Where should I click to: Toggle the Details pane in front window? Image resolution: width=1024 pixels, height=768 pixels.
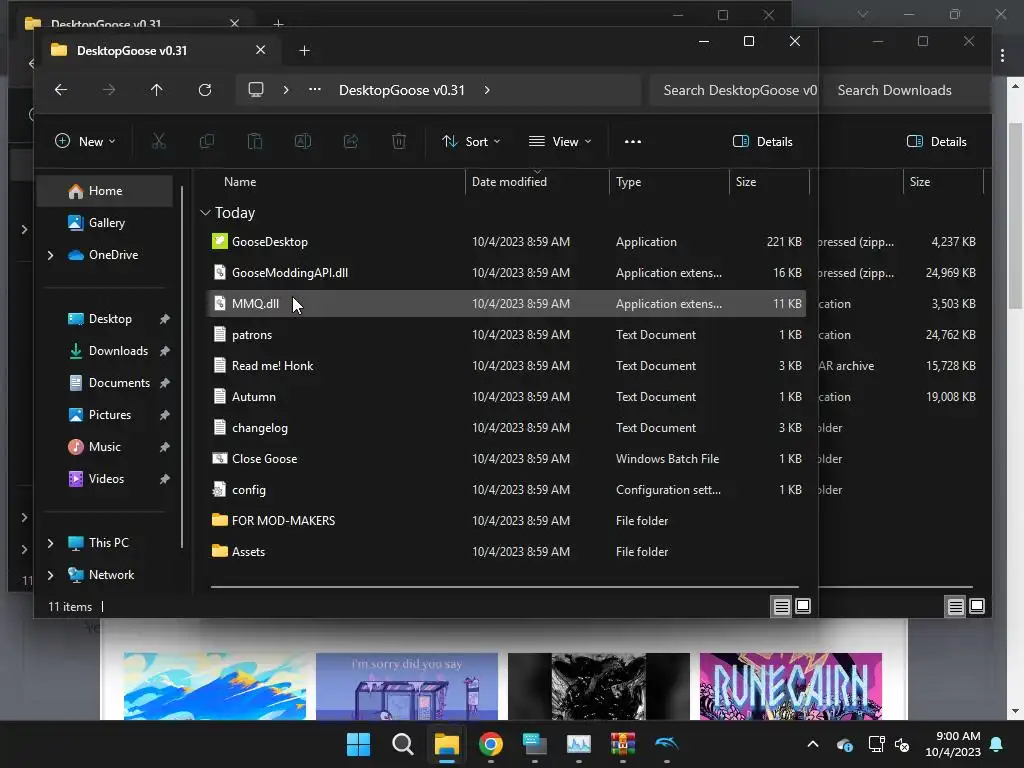763,142
